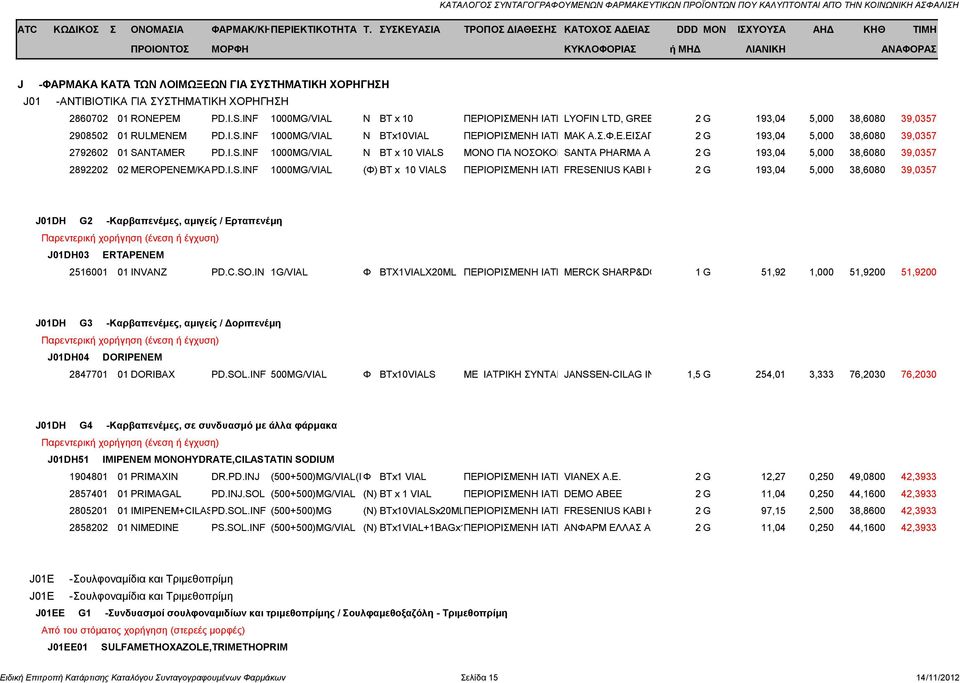Select the PRIMAGAL product name
Screen dimensions: 960x683
tap(156, 494)
